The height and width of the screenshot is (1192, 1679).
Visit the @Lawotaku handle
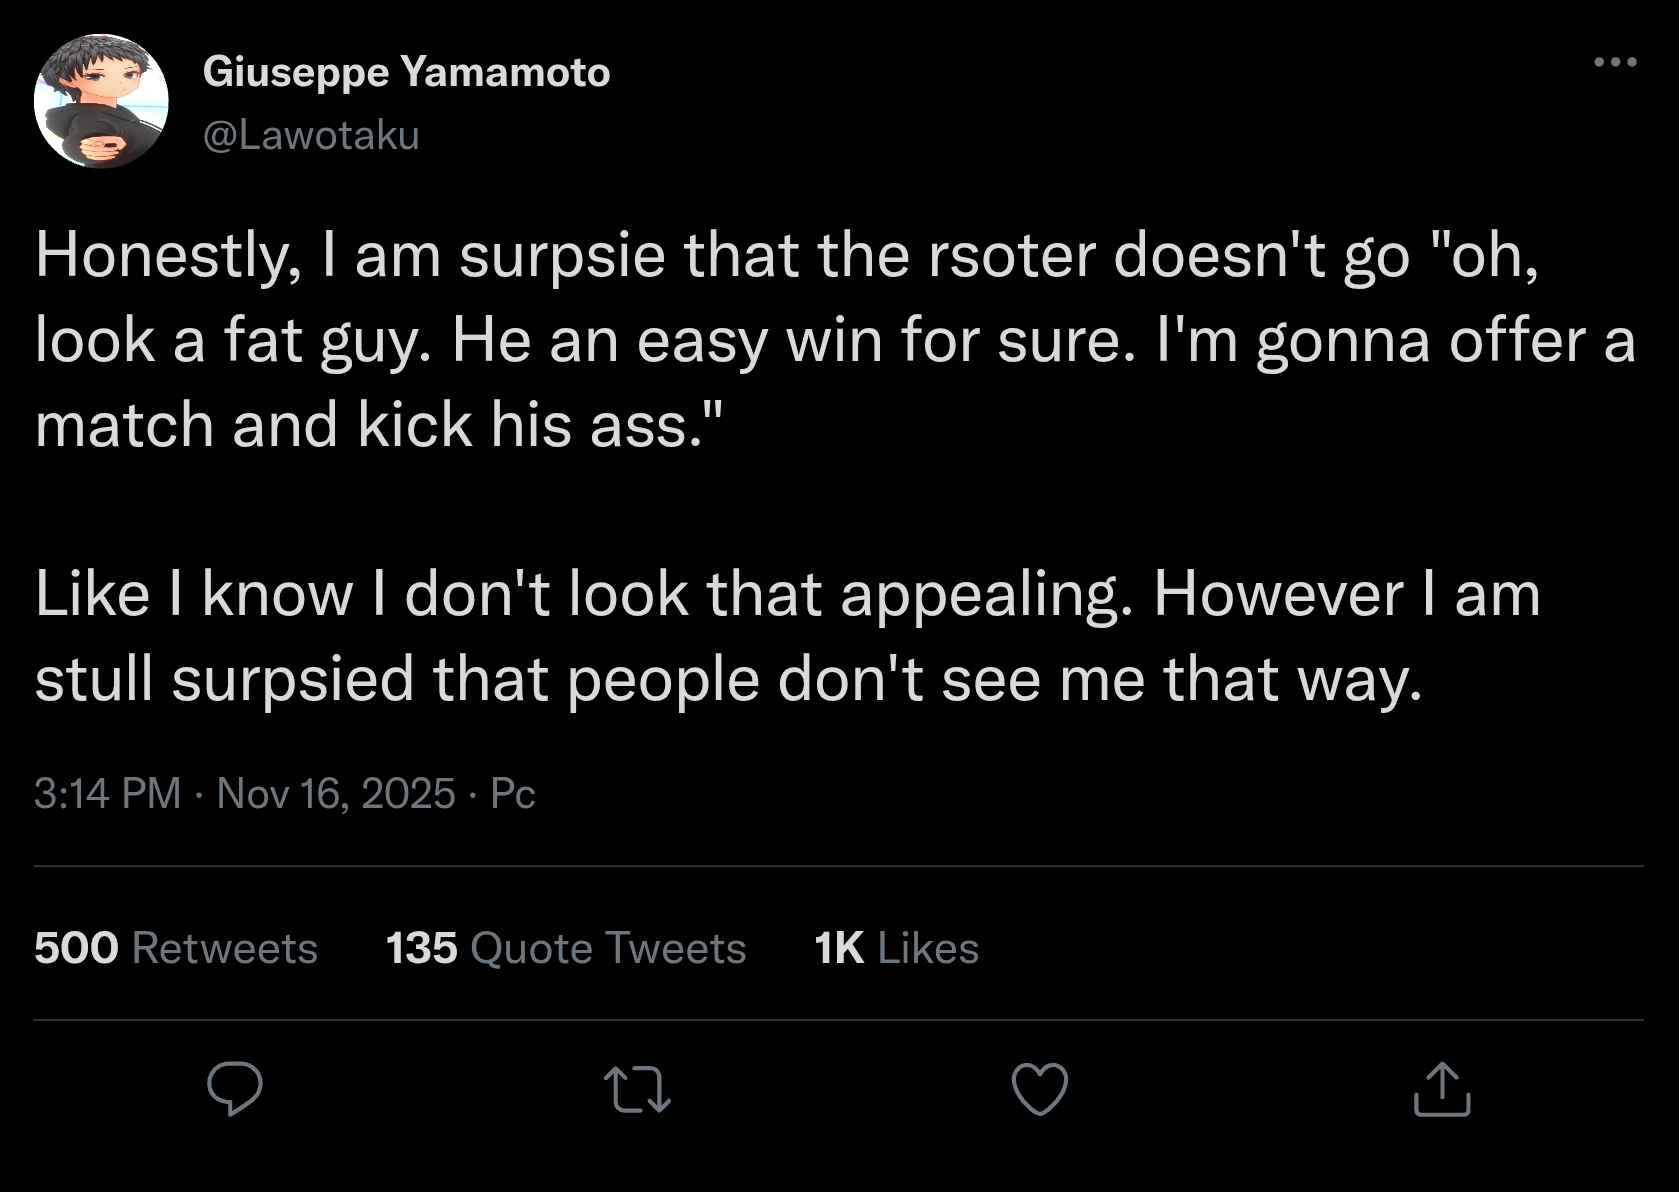[311, 135]
